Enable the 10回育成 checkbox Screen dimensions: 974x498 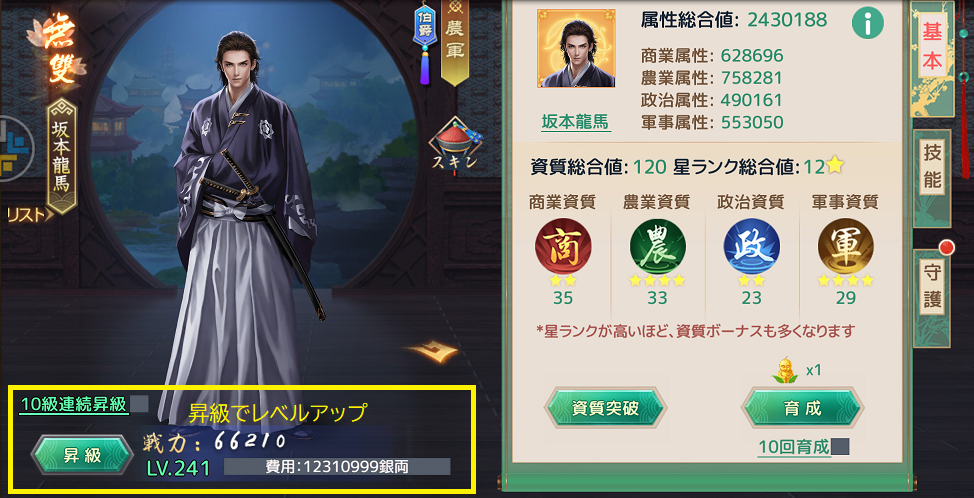840,446
